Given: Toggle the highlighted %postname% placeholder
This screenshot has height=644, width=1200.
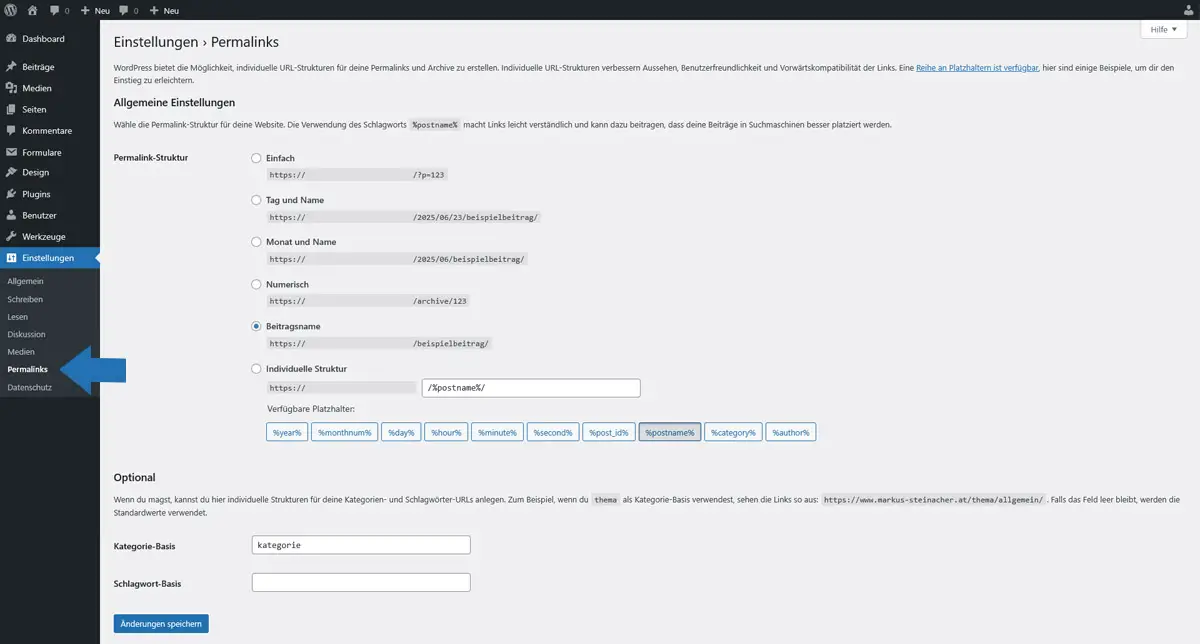Looking at the screenshot, I should 670,432.
